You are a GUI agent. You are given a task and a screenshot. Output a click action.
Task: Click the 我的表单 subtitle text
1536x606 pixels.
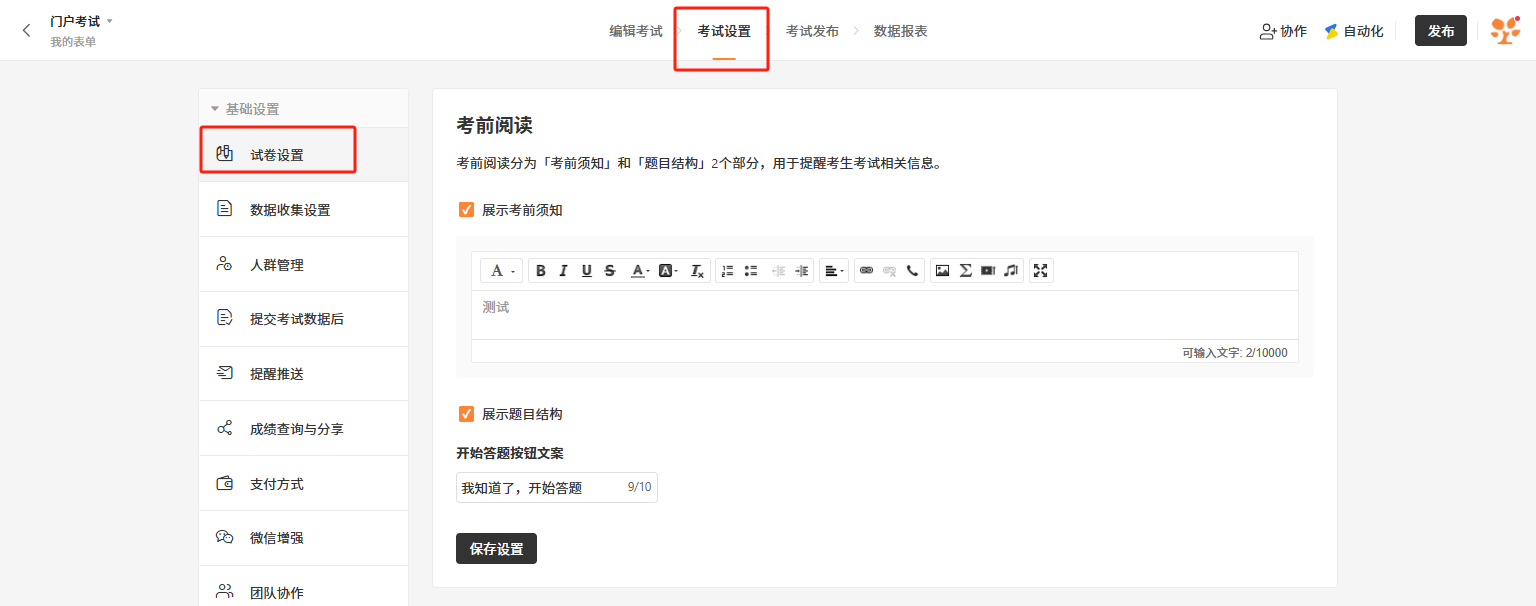tap(73, 42)
